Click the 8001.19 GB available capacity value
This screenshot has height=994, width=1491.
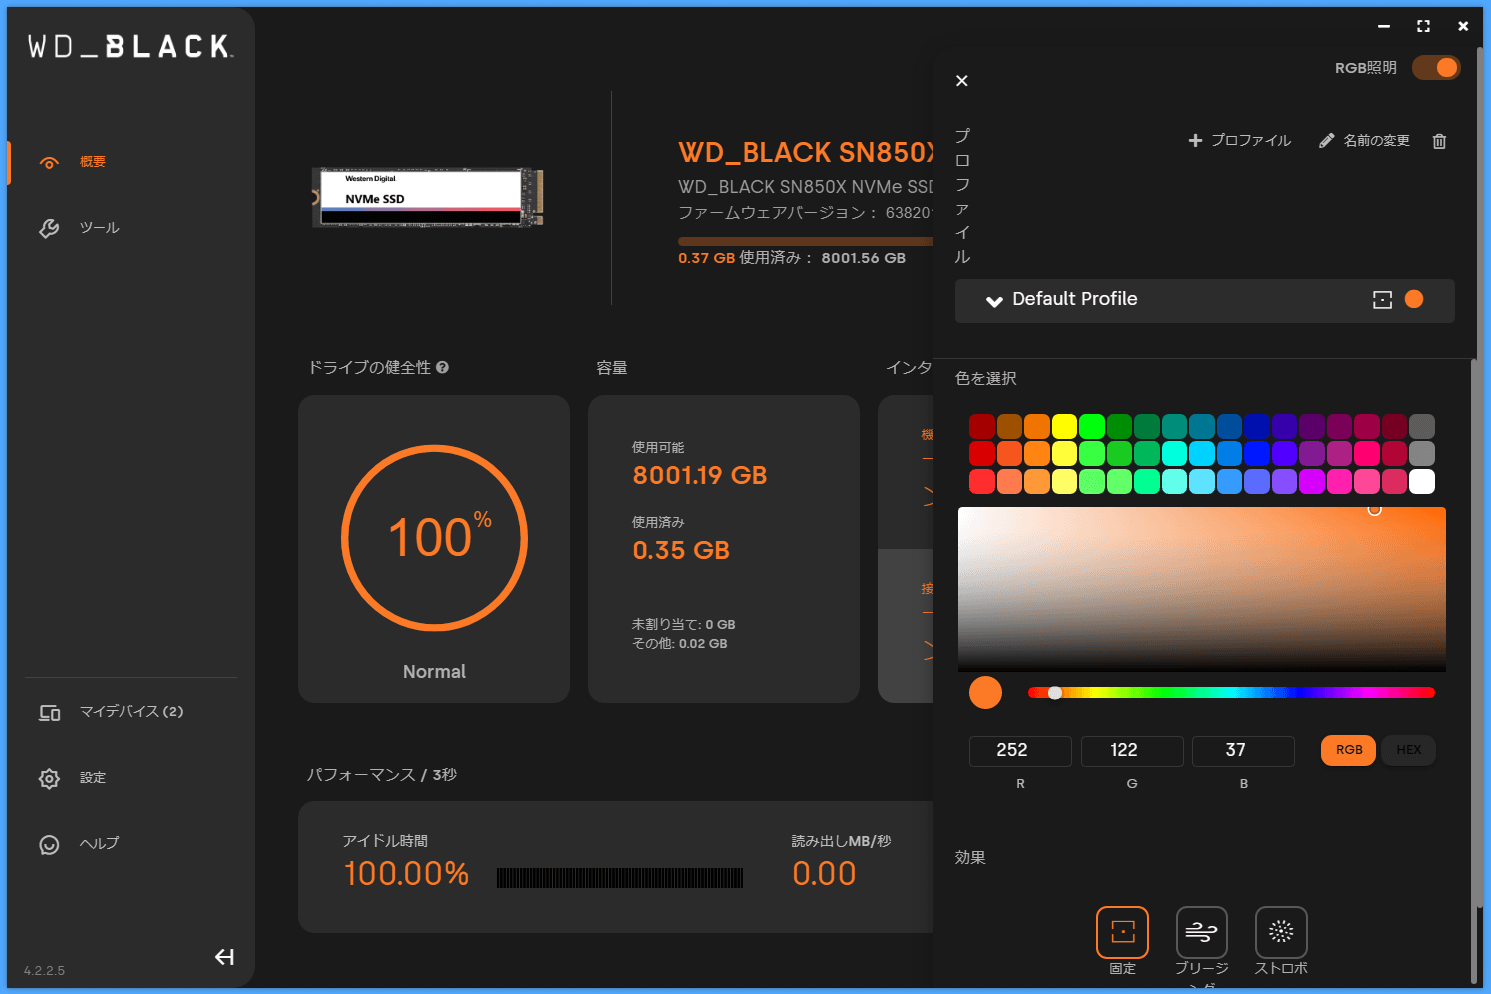point(700,475)
